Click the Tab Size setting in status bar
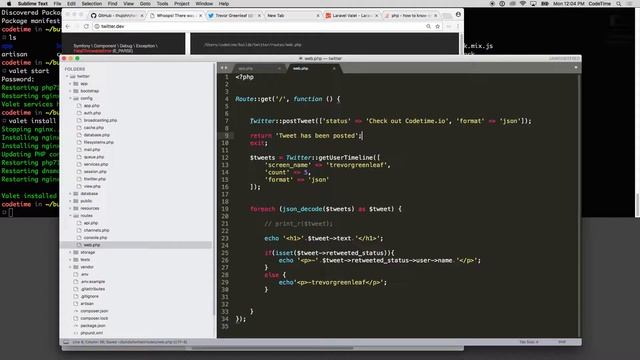The width and height of the screenshot is (640, 360). click(x=529, y=342)
